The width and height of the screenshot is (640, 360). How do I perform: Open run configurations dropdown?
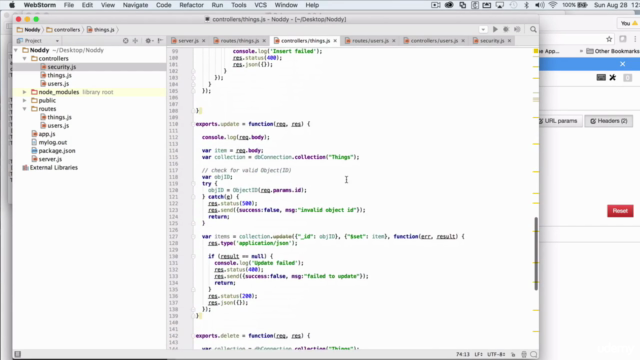[x=483, y=29]
